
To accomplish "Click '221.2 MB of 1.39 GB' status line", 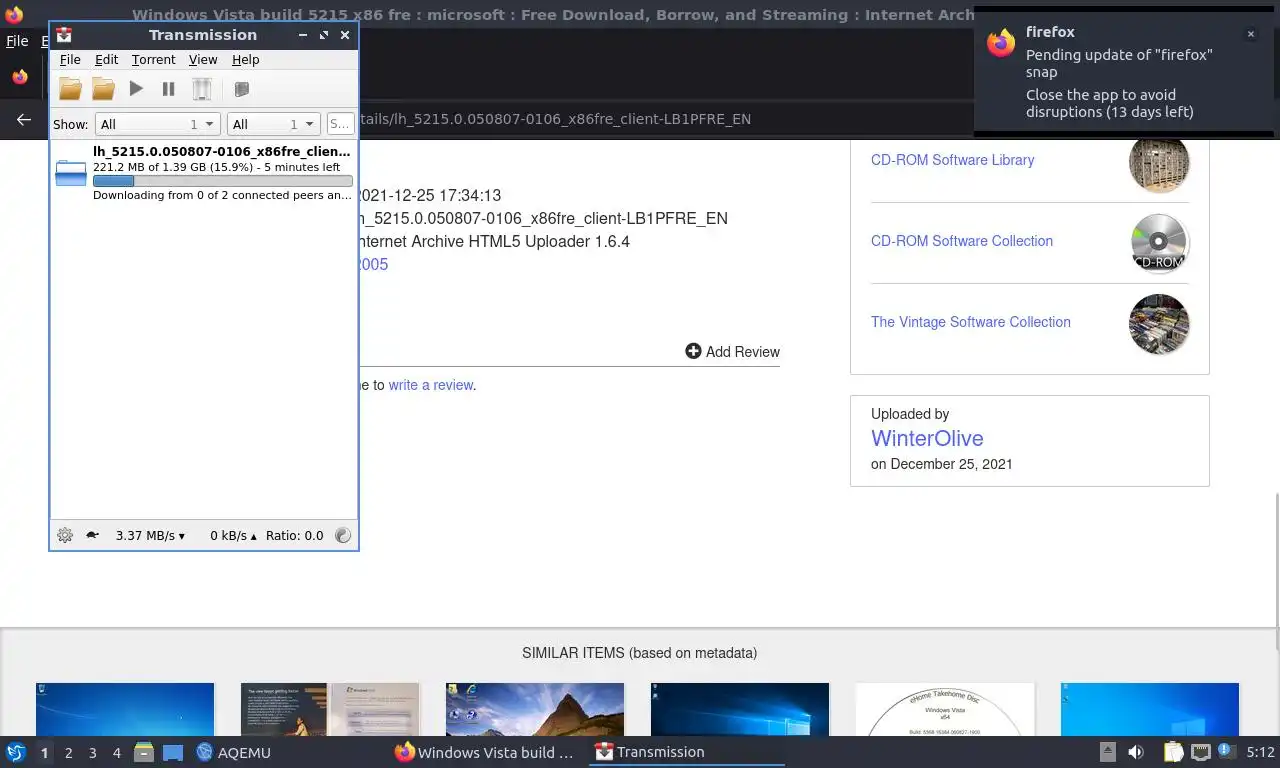I will point(217,167).
